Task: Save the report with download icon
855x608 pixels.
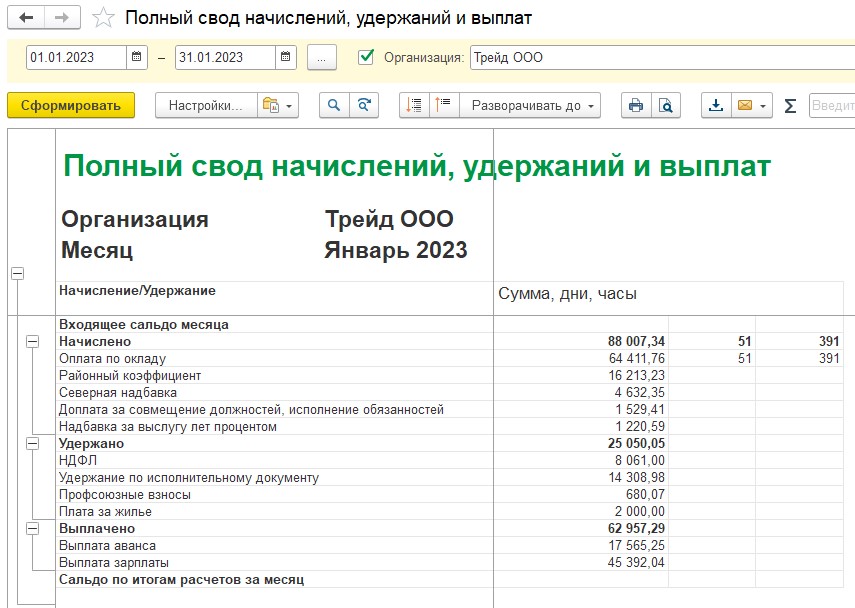Action: [x=716, y=105]
